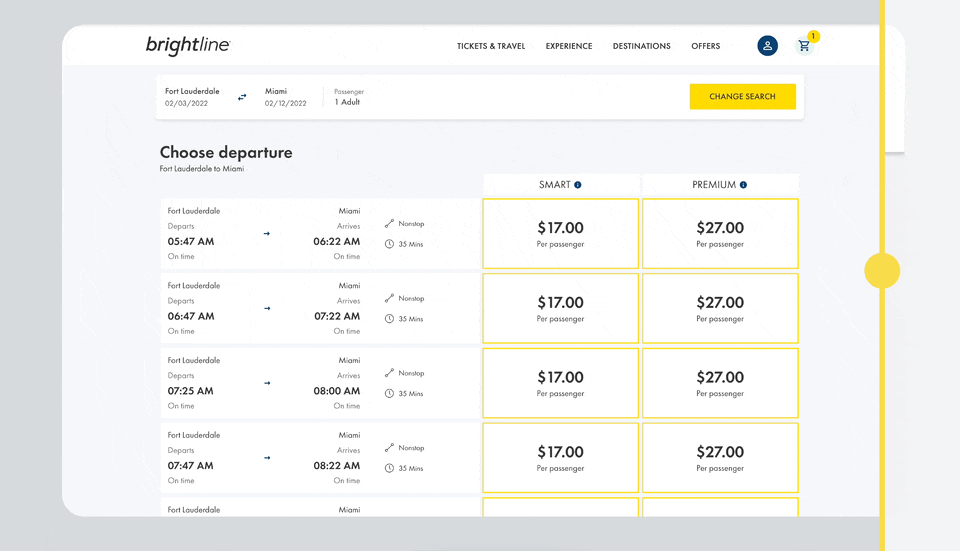Click the Change Search button
The image size is (960, 551).
click(x=742, y=96)
